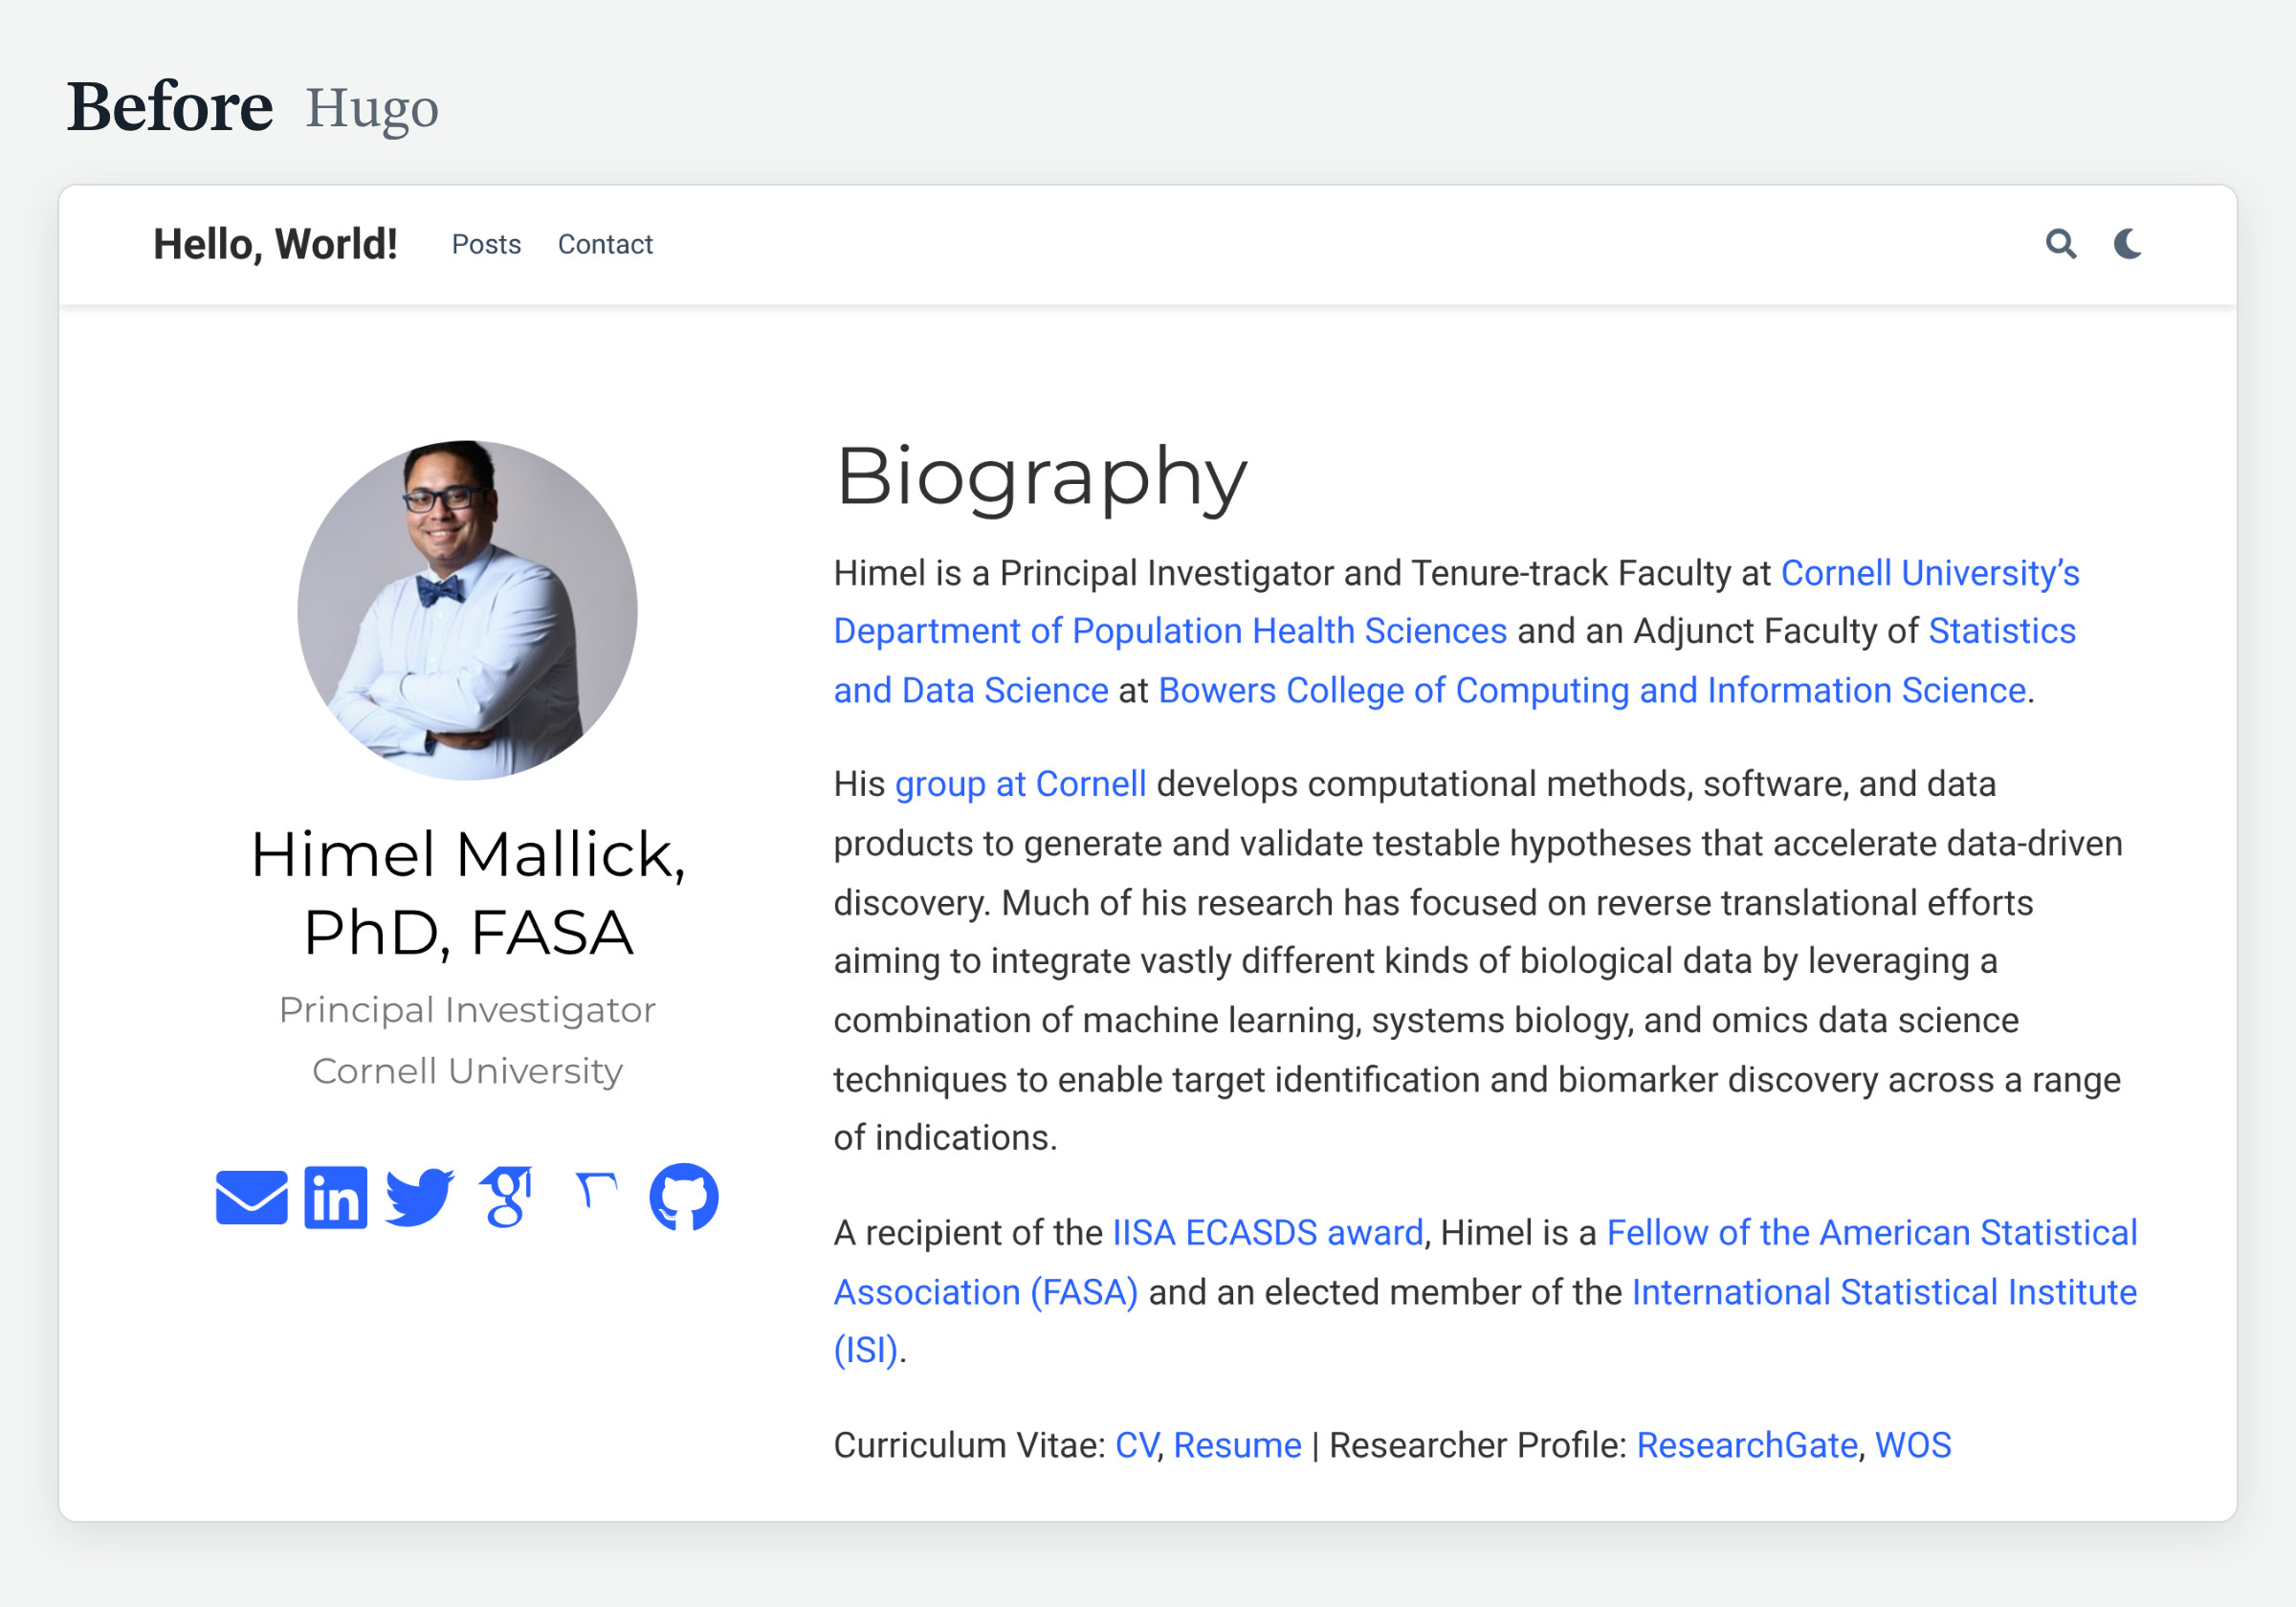Click the Biography heading
Screen dimensions: 2296x1607
[x=1041, y=478]
